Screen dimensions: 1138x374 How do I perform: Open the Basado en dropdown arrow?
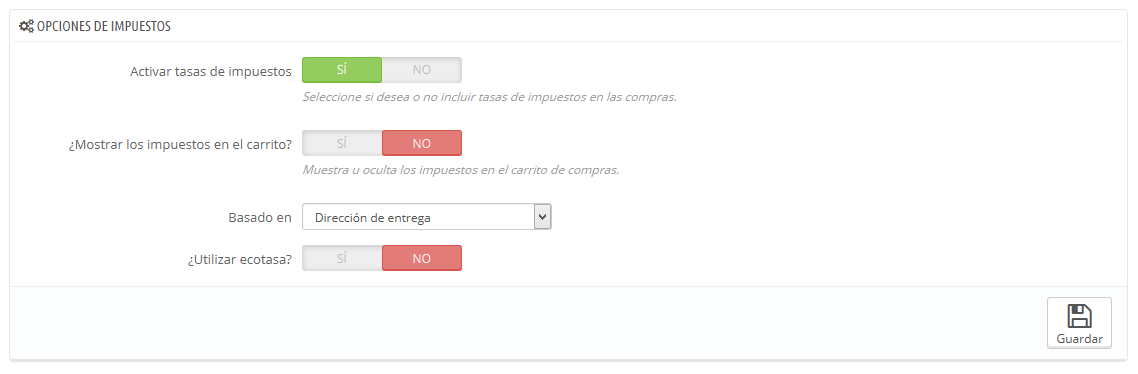coord(542,216)
